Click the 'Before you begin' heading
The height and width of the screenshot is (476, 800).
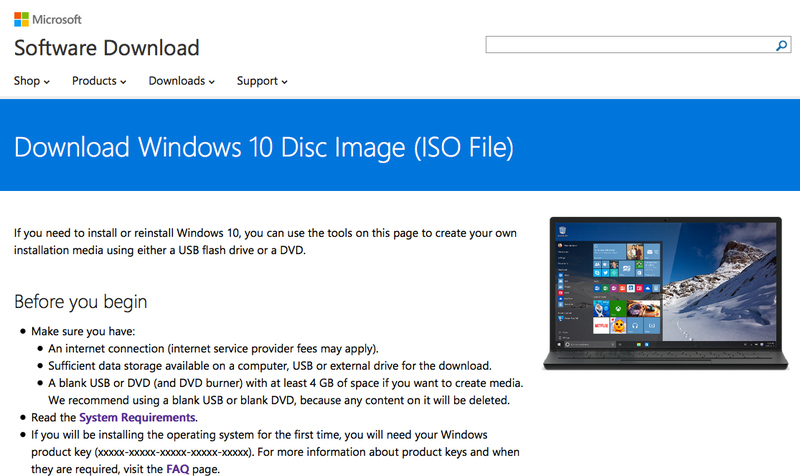[x=81, y=302]
